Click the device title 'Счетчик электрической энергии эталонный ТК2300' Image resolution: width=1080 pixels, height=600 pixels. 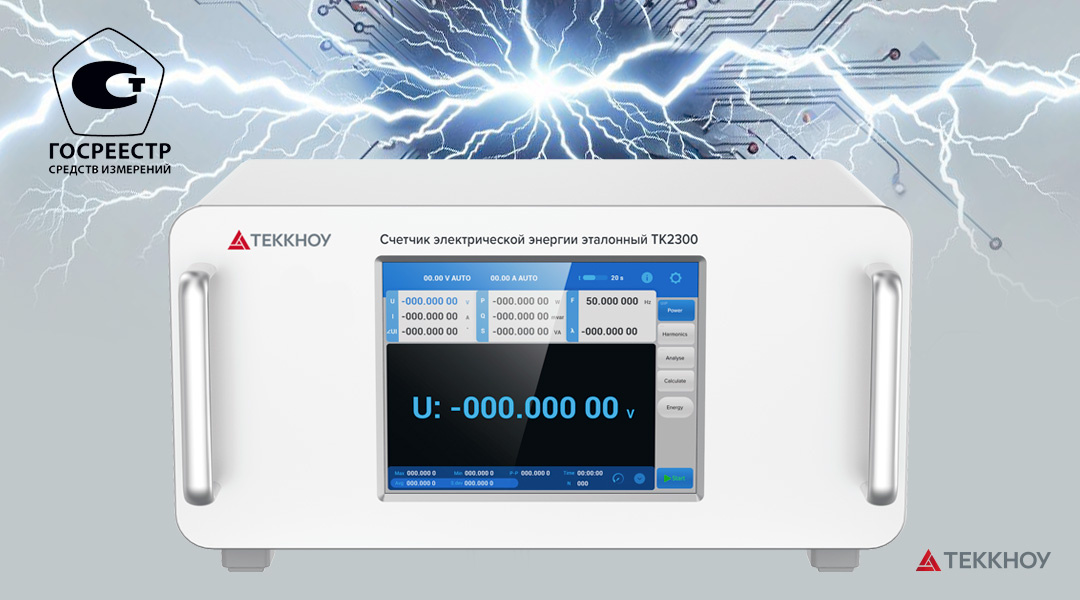pyautogui.click(x=539, y=240)
